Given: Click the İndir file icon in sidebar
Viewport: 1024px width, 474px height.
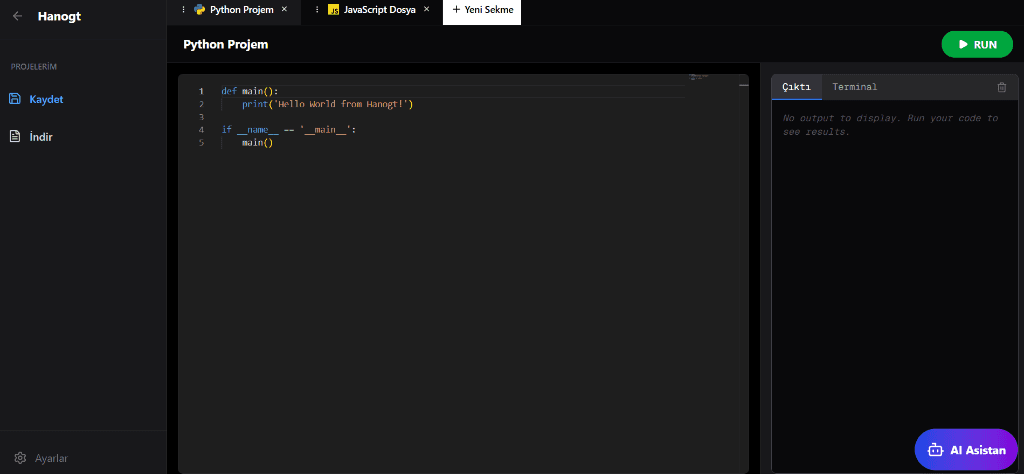Looking at the screenshot, I should [x=15, y=136].
